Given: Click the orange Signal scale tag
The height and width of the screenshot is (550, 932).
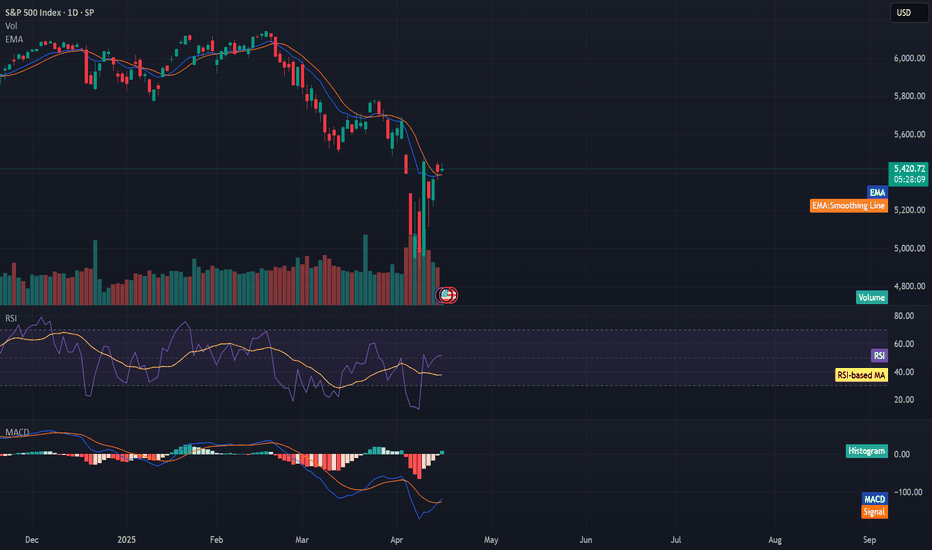Looking at the screenshot, I should click(874, 512).
